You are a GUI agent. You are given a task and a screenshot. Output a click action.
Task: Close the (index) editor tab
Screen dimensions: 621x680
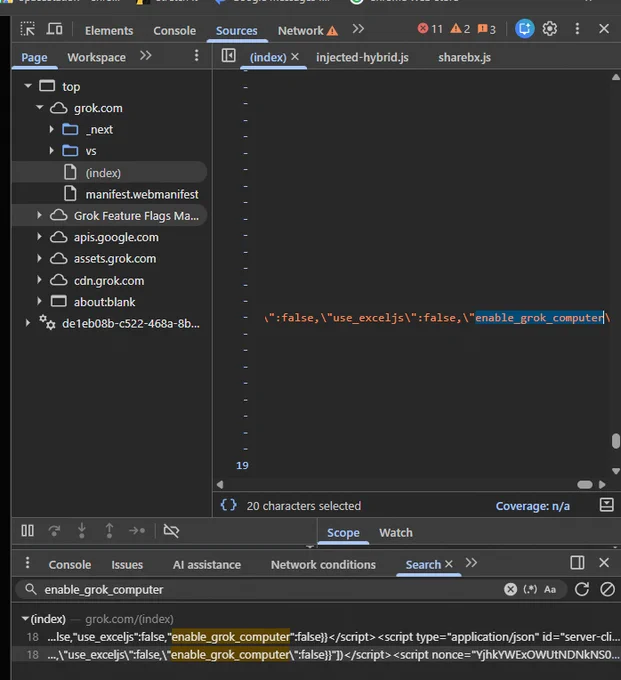pyautogui.click(x=295, y=57)
